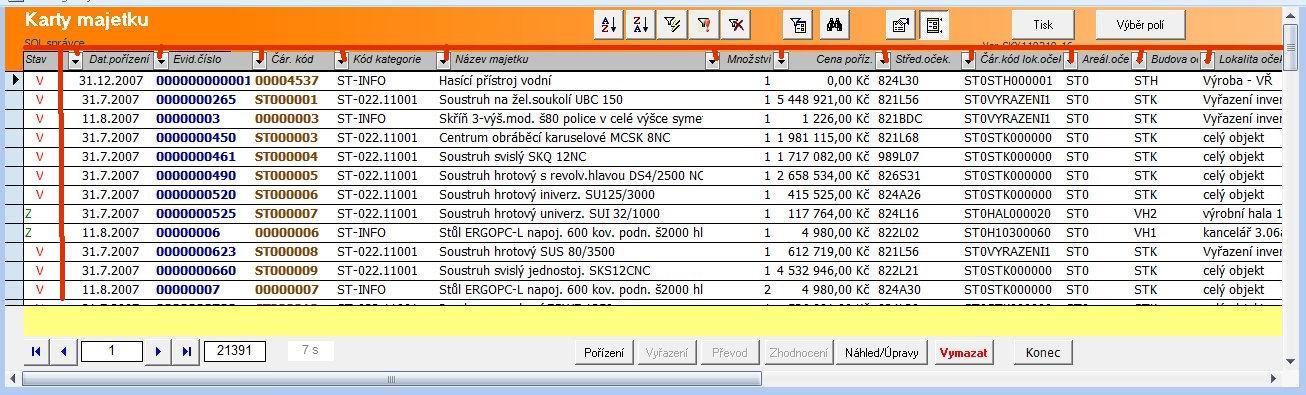Click the Skříň 3-výš.mod. š80 police cell
The width and height of the screenshot is (1306, 395).
(x=571, y=118)
